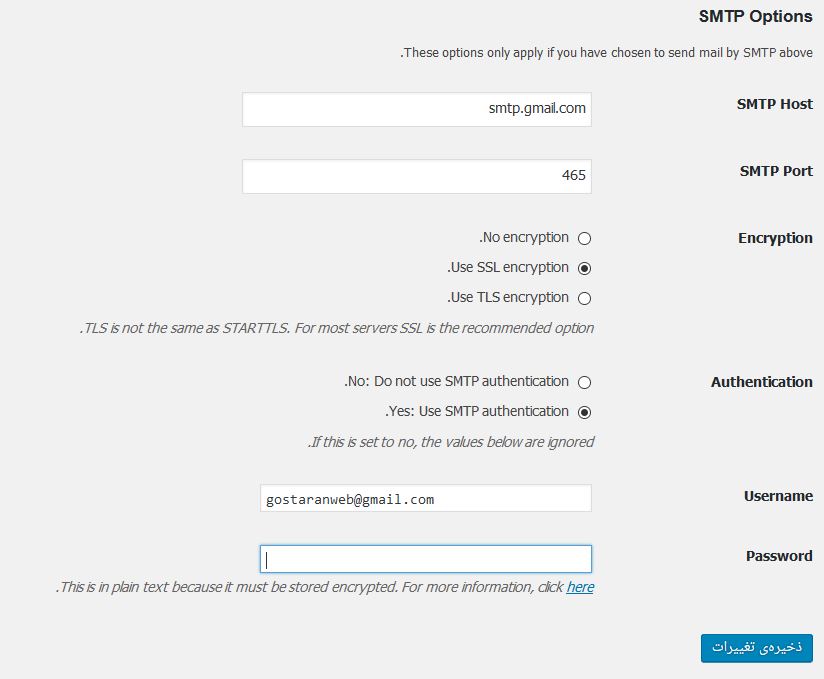
Task: Click the SMTP Options section heading
Action: pos(755,17)
